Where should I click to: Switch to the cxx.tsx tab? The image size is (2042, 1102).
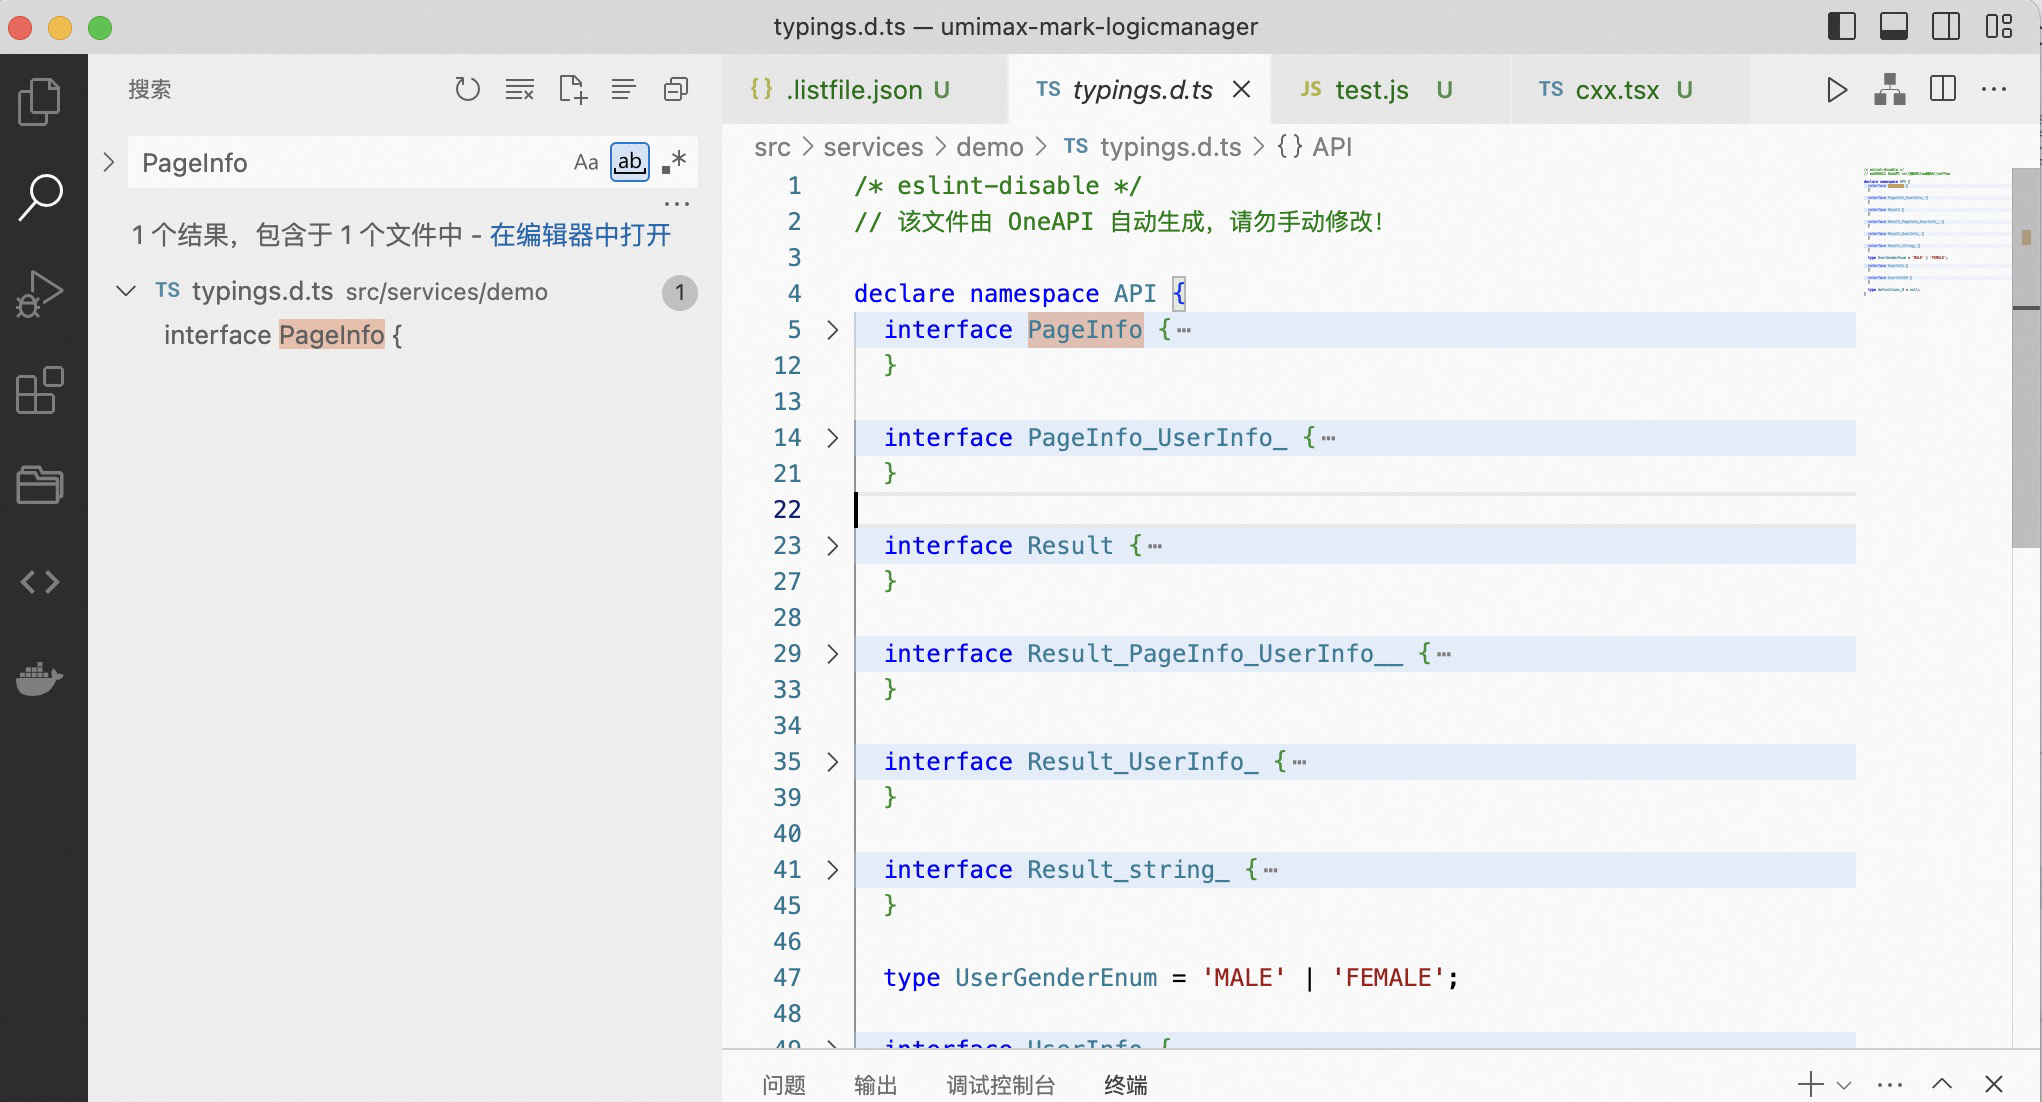click(x=1629, y=90)
